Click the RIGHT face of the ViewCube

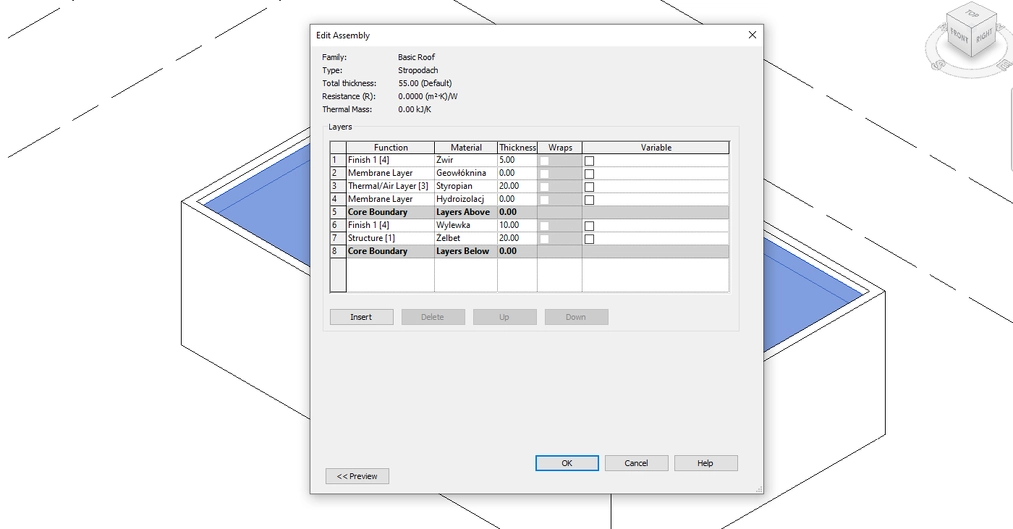point(985,37)
